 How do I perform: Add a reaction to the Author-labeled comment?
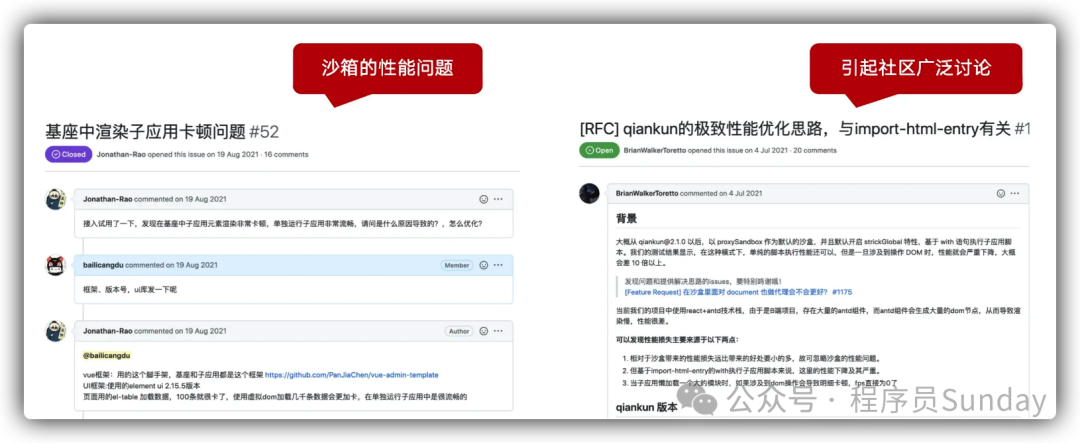coord(484,331)
